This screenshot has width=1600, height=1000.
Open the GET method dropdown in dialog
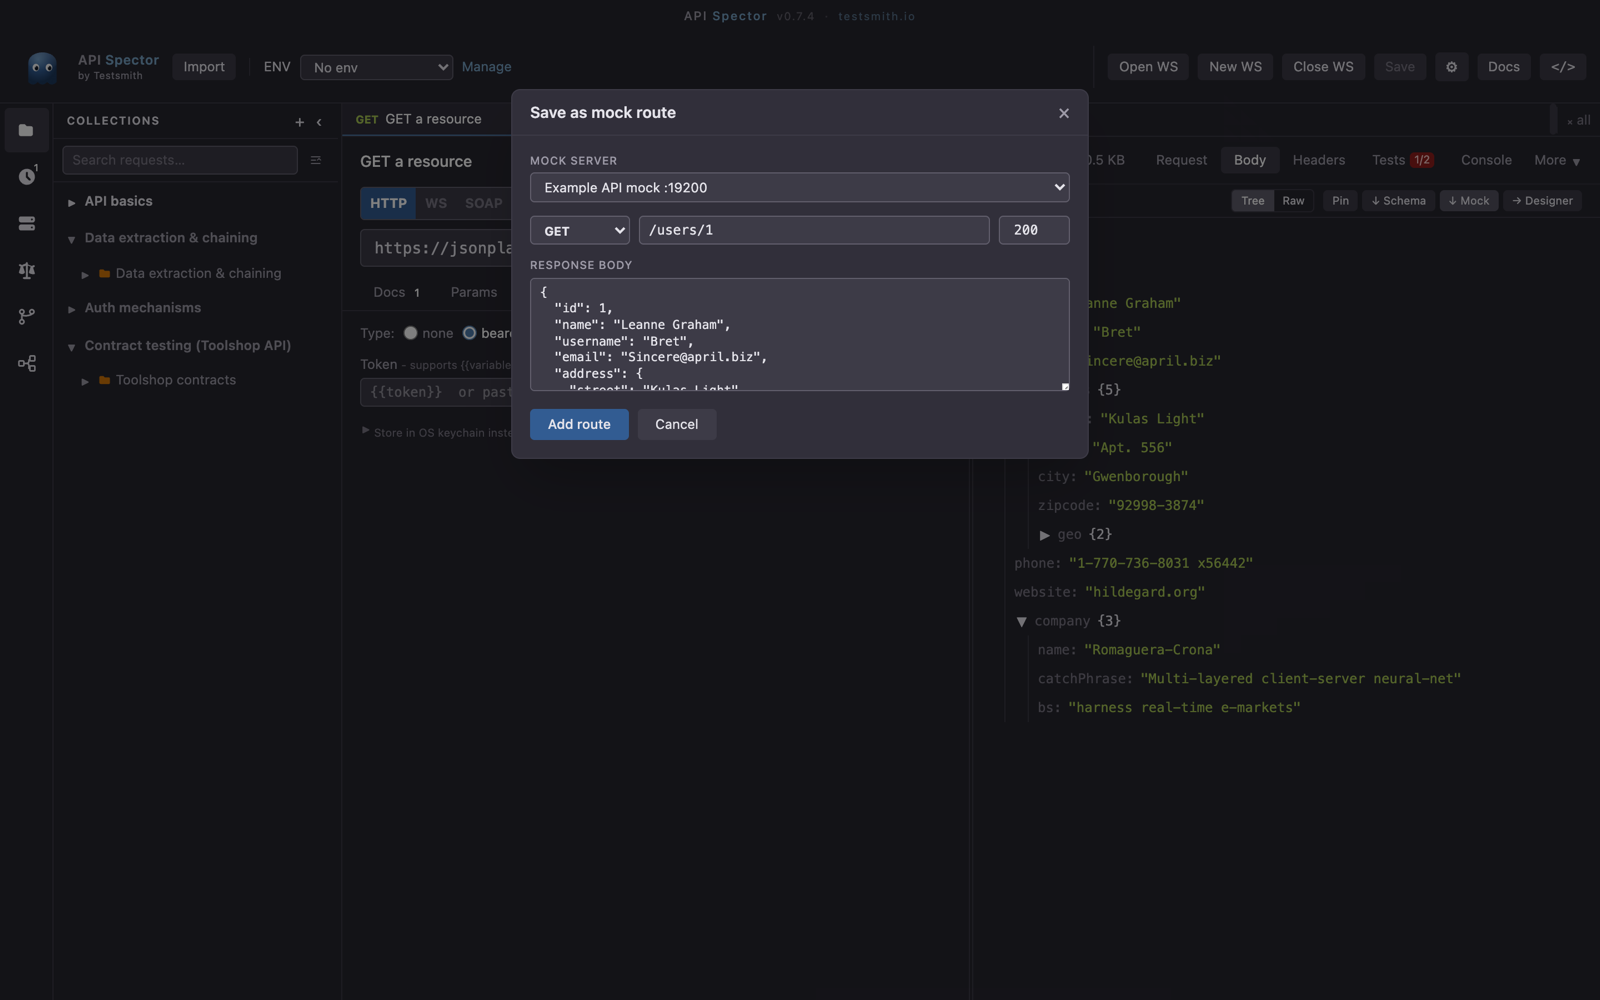579,230
